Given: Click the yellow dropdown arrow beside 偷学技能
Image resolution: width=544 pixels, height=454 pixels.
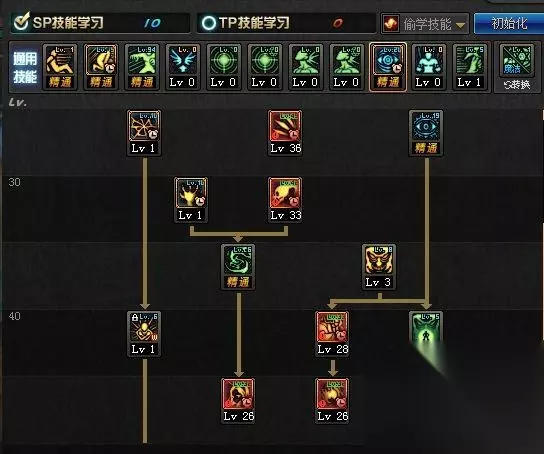Looking at the screenshot, I should [460, 25].
